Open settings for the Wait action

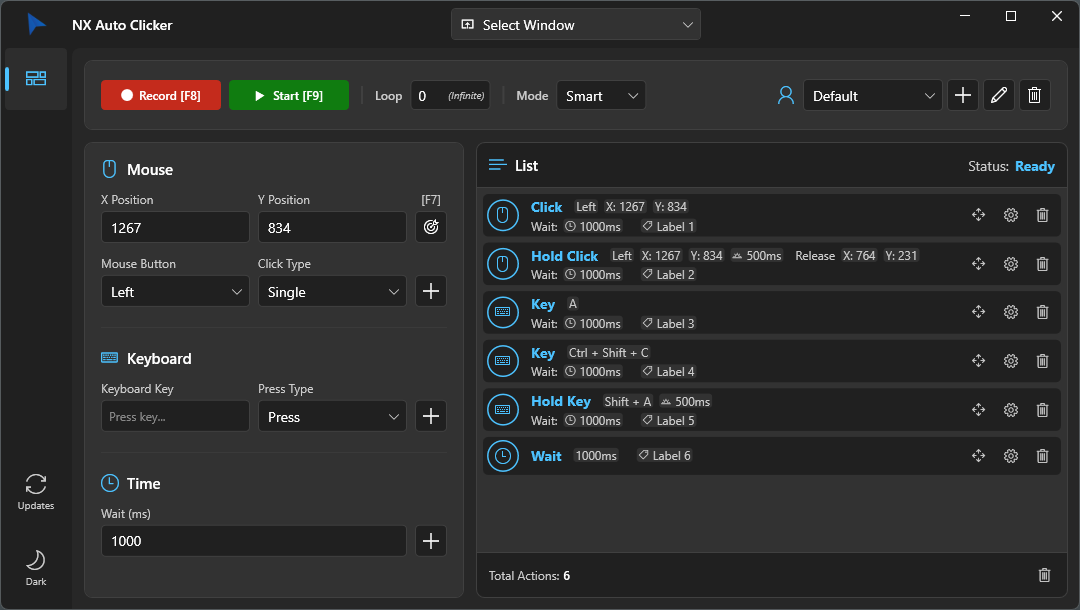[x=1010, y=456]
